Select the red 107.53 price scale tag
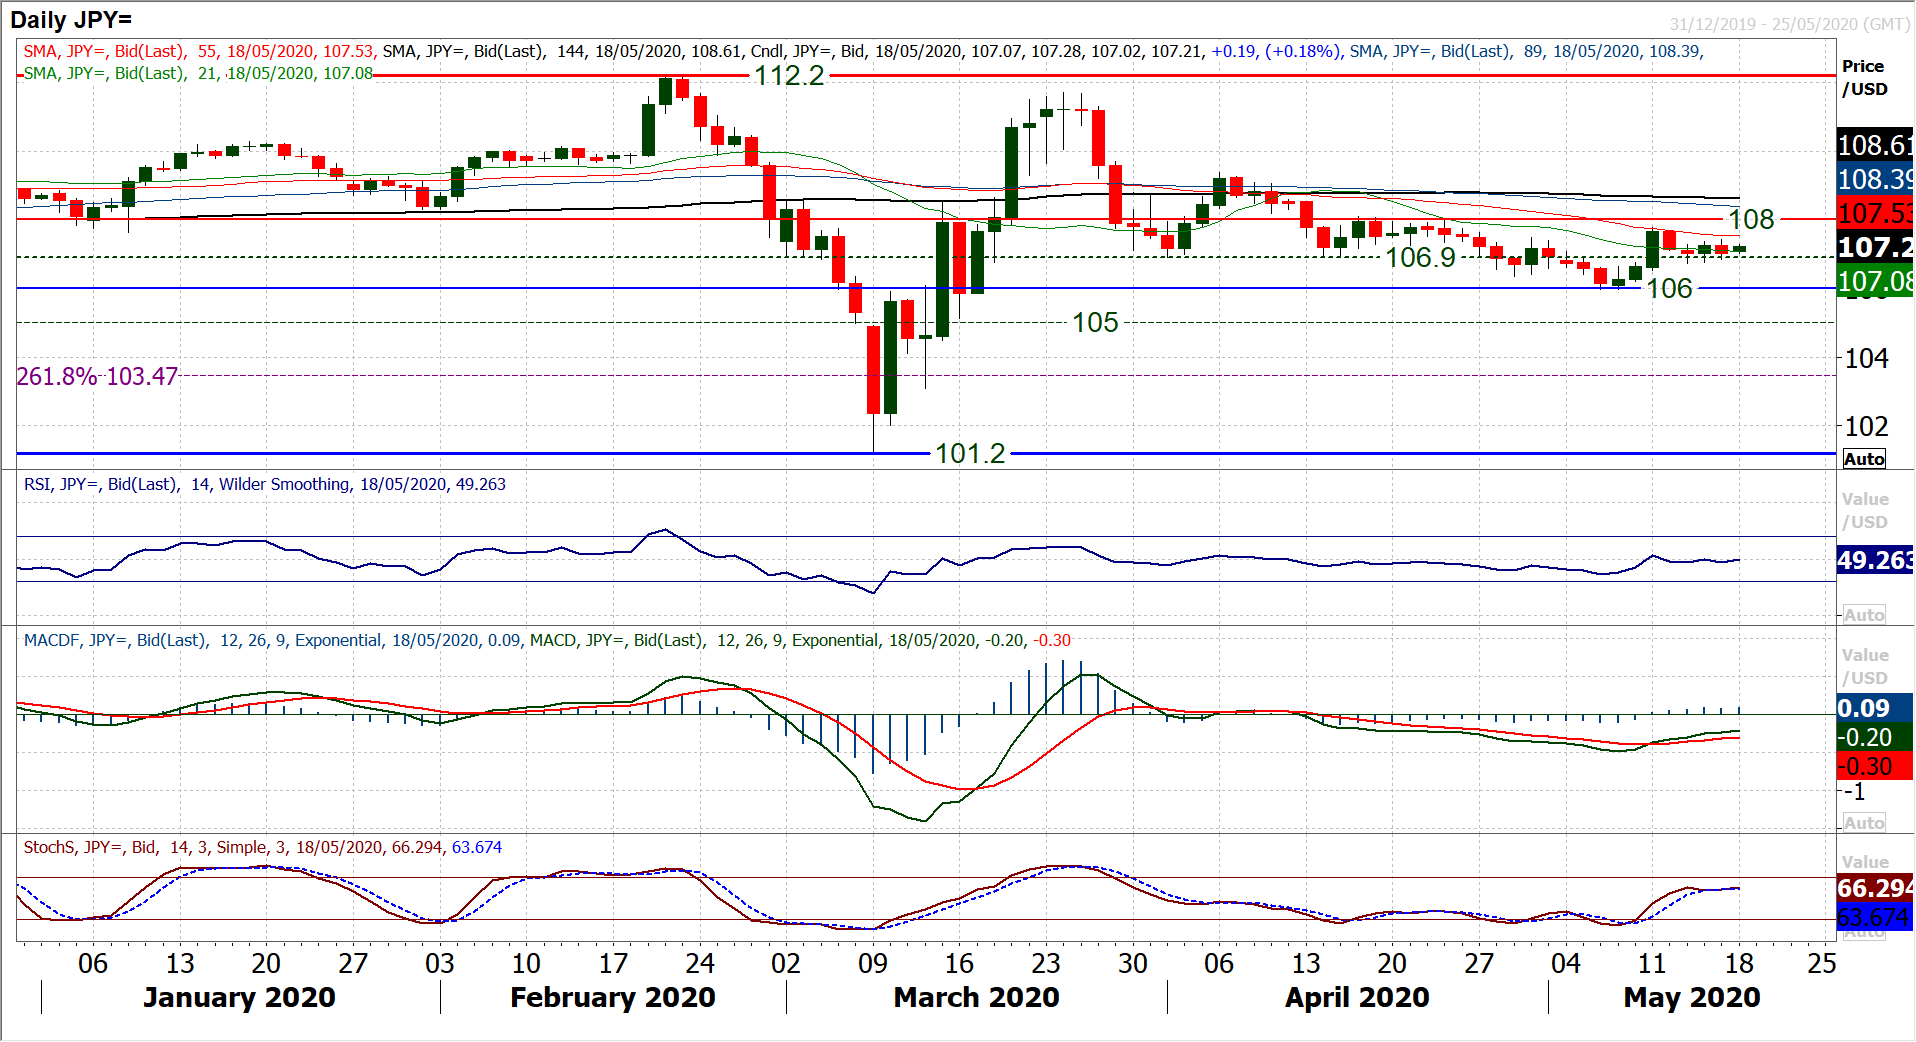Viewport: 1916px width, 1042px height. 1875,213
